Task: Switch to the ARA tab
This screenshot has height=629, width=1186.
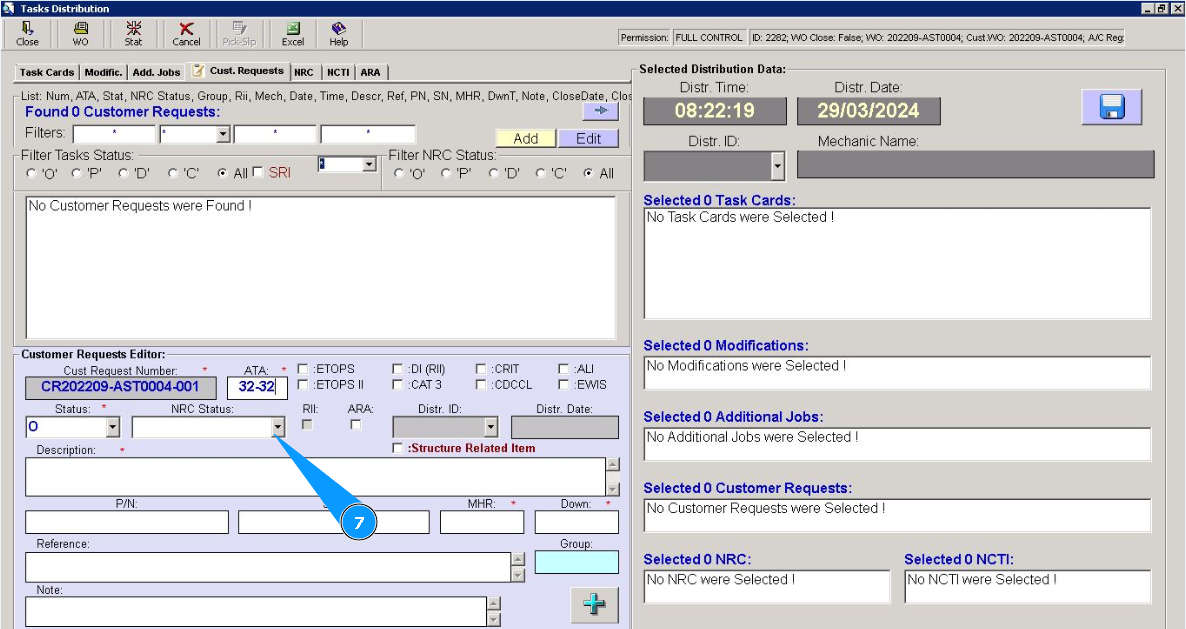Action: point(371,72)
